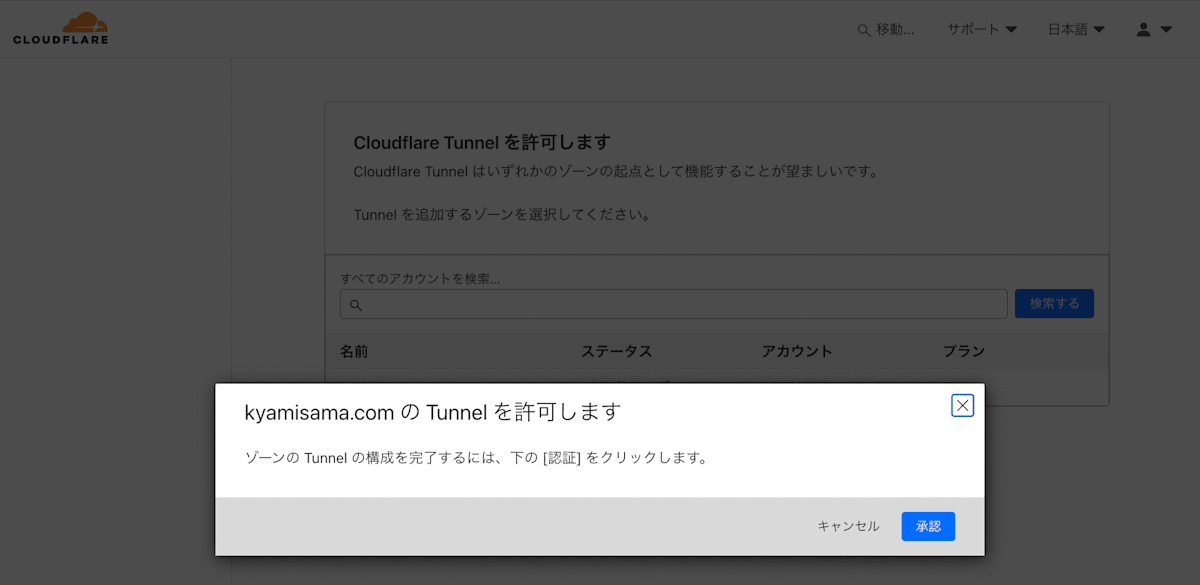Open the 日本語 language dropdown
The width and height of the screenshot is (1200, 585).
[x=1076, y=30]
